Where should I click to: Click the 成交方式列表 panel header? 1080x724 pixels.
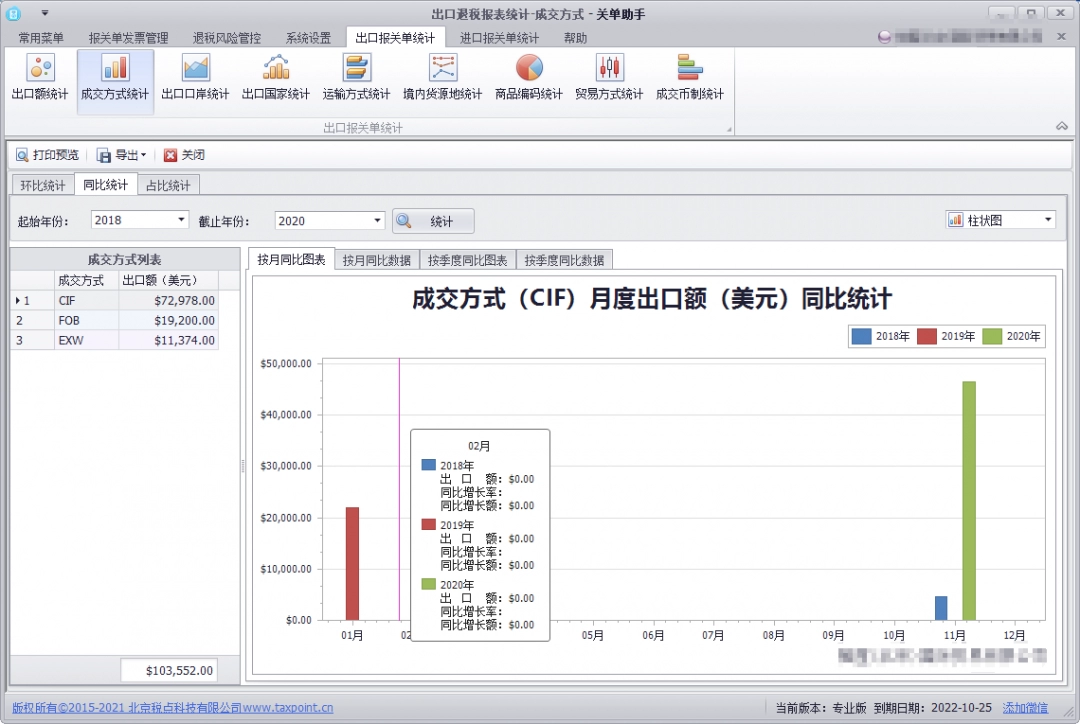tap(125, 259)
